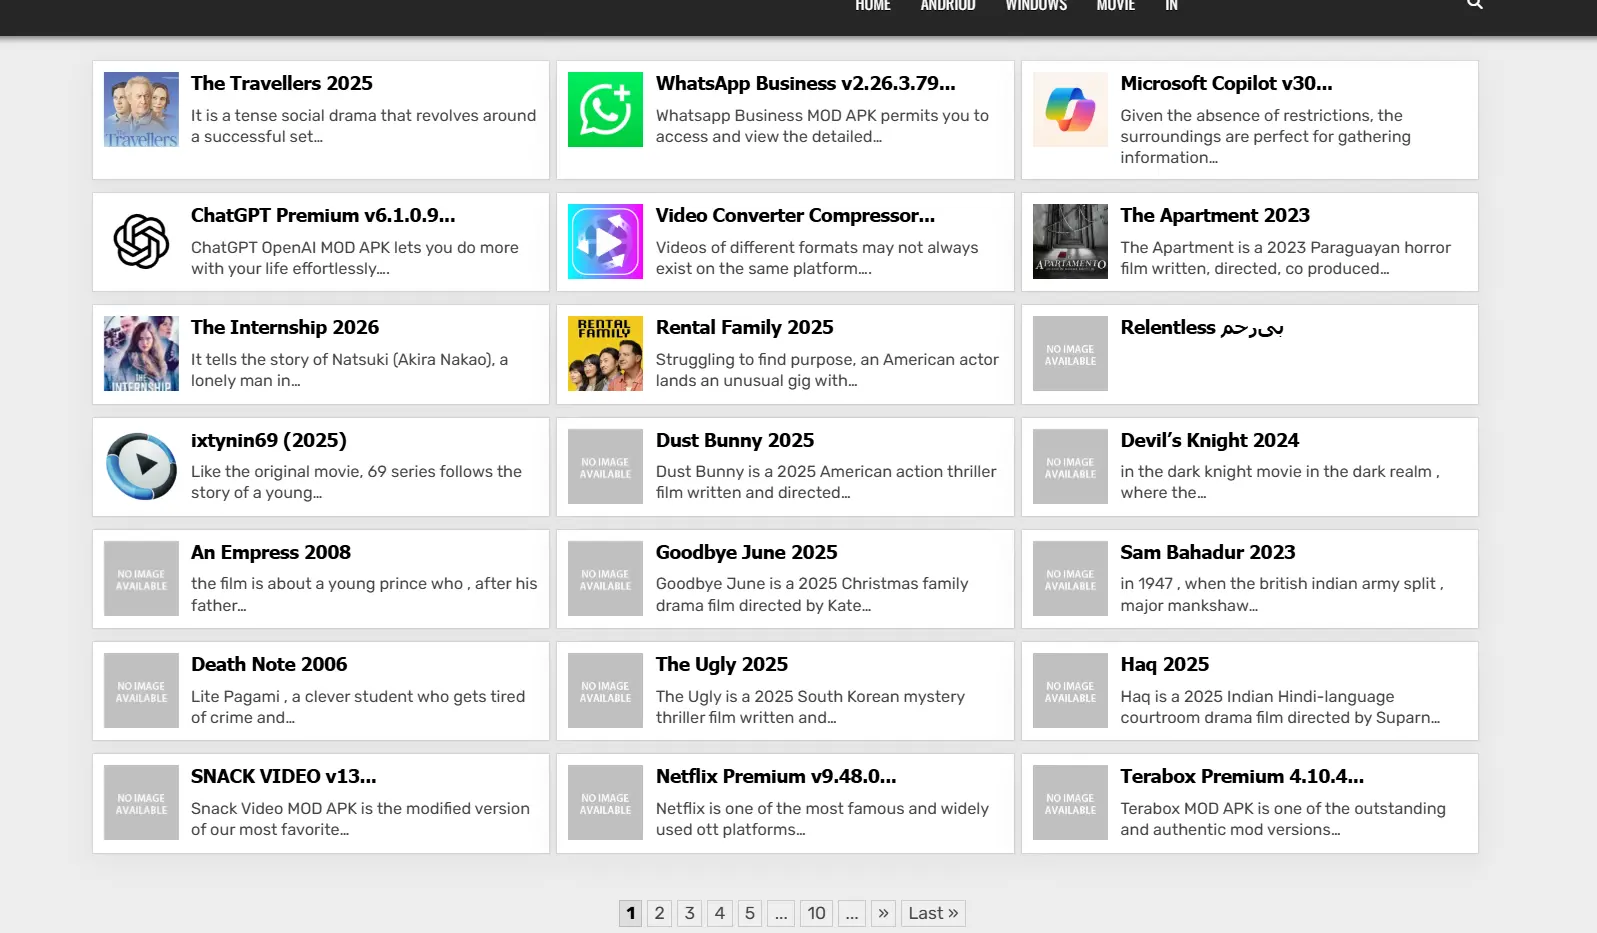Open Dust Bunny 2025 title link

tap(735, 440)
